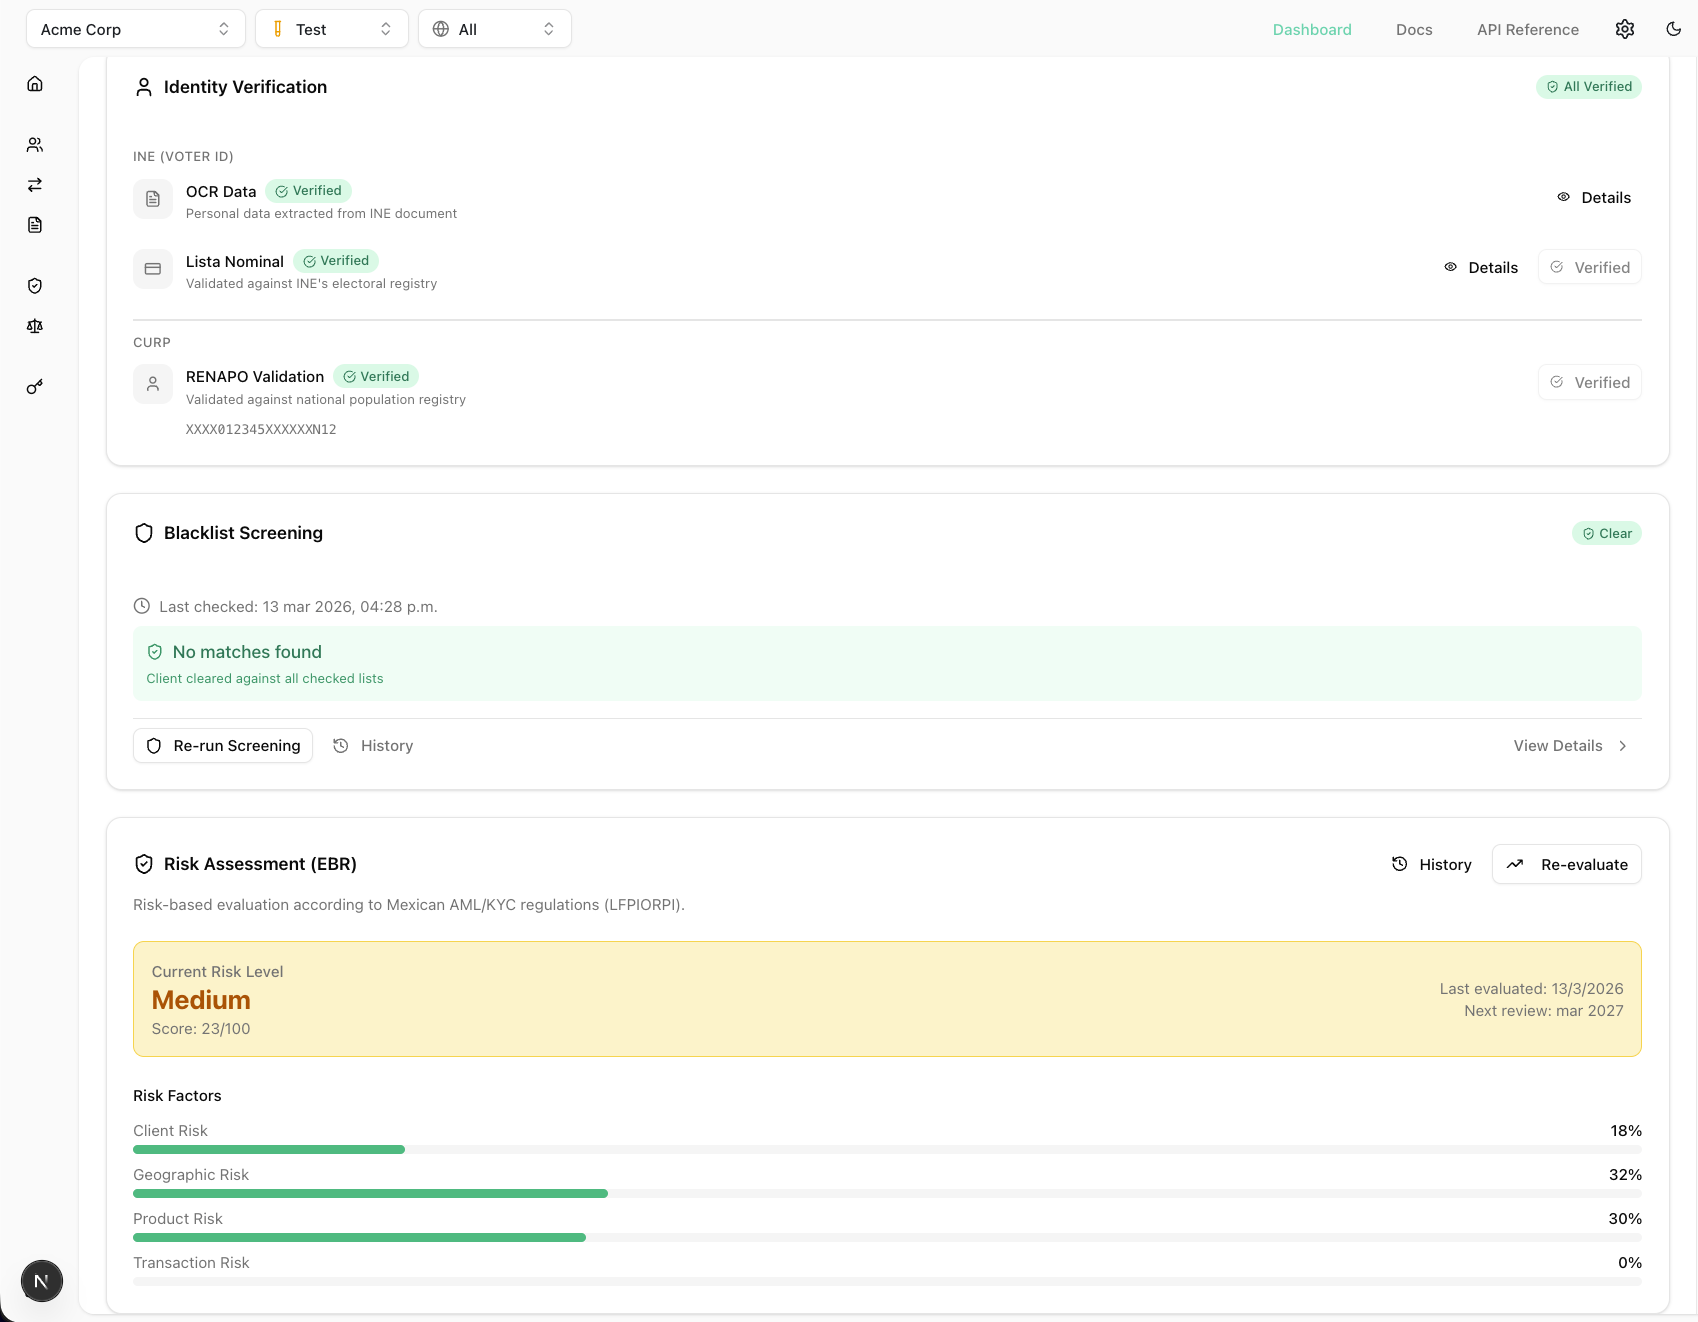Image resolution: width=1698 pixels, height=1322 pixels.
Task: Click the round N avatar badge
Action: 42,1281
